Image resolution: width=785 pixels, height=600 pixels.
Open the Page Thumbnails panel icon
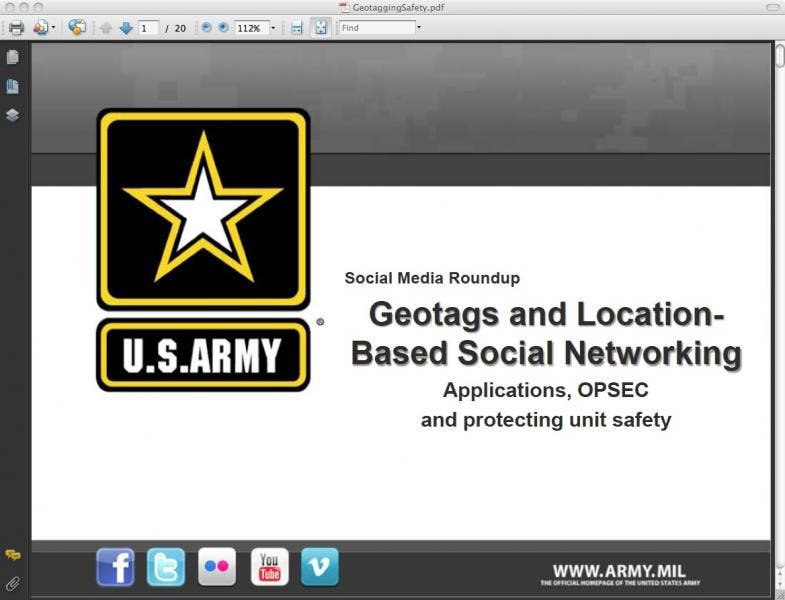13,57
